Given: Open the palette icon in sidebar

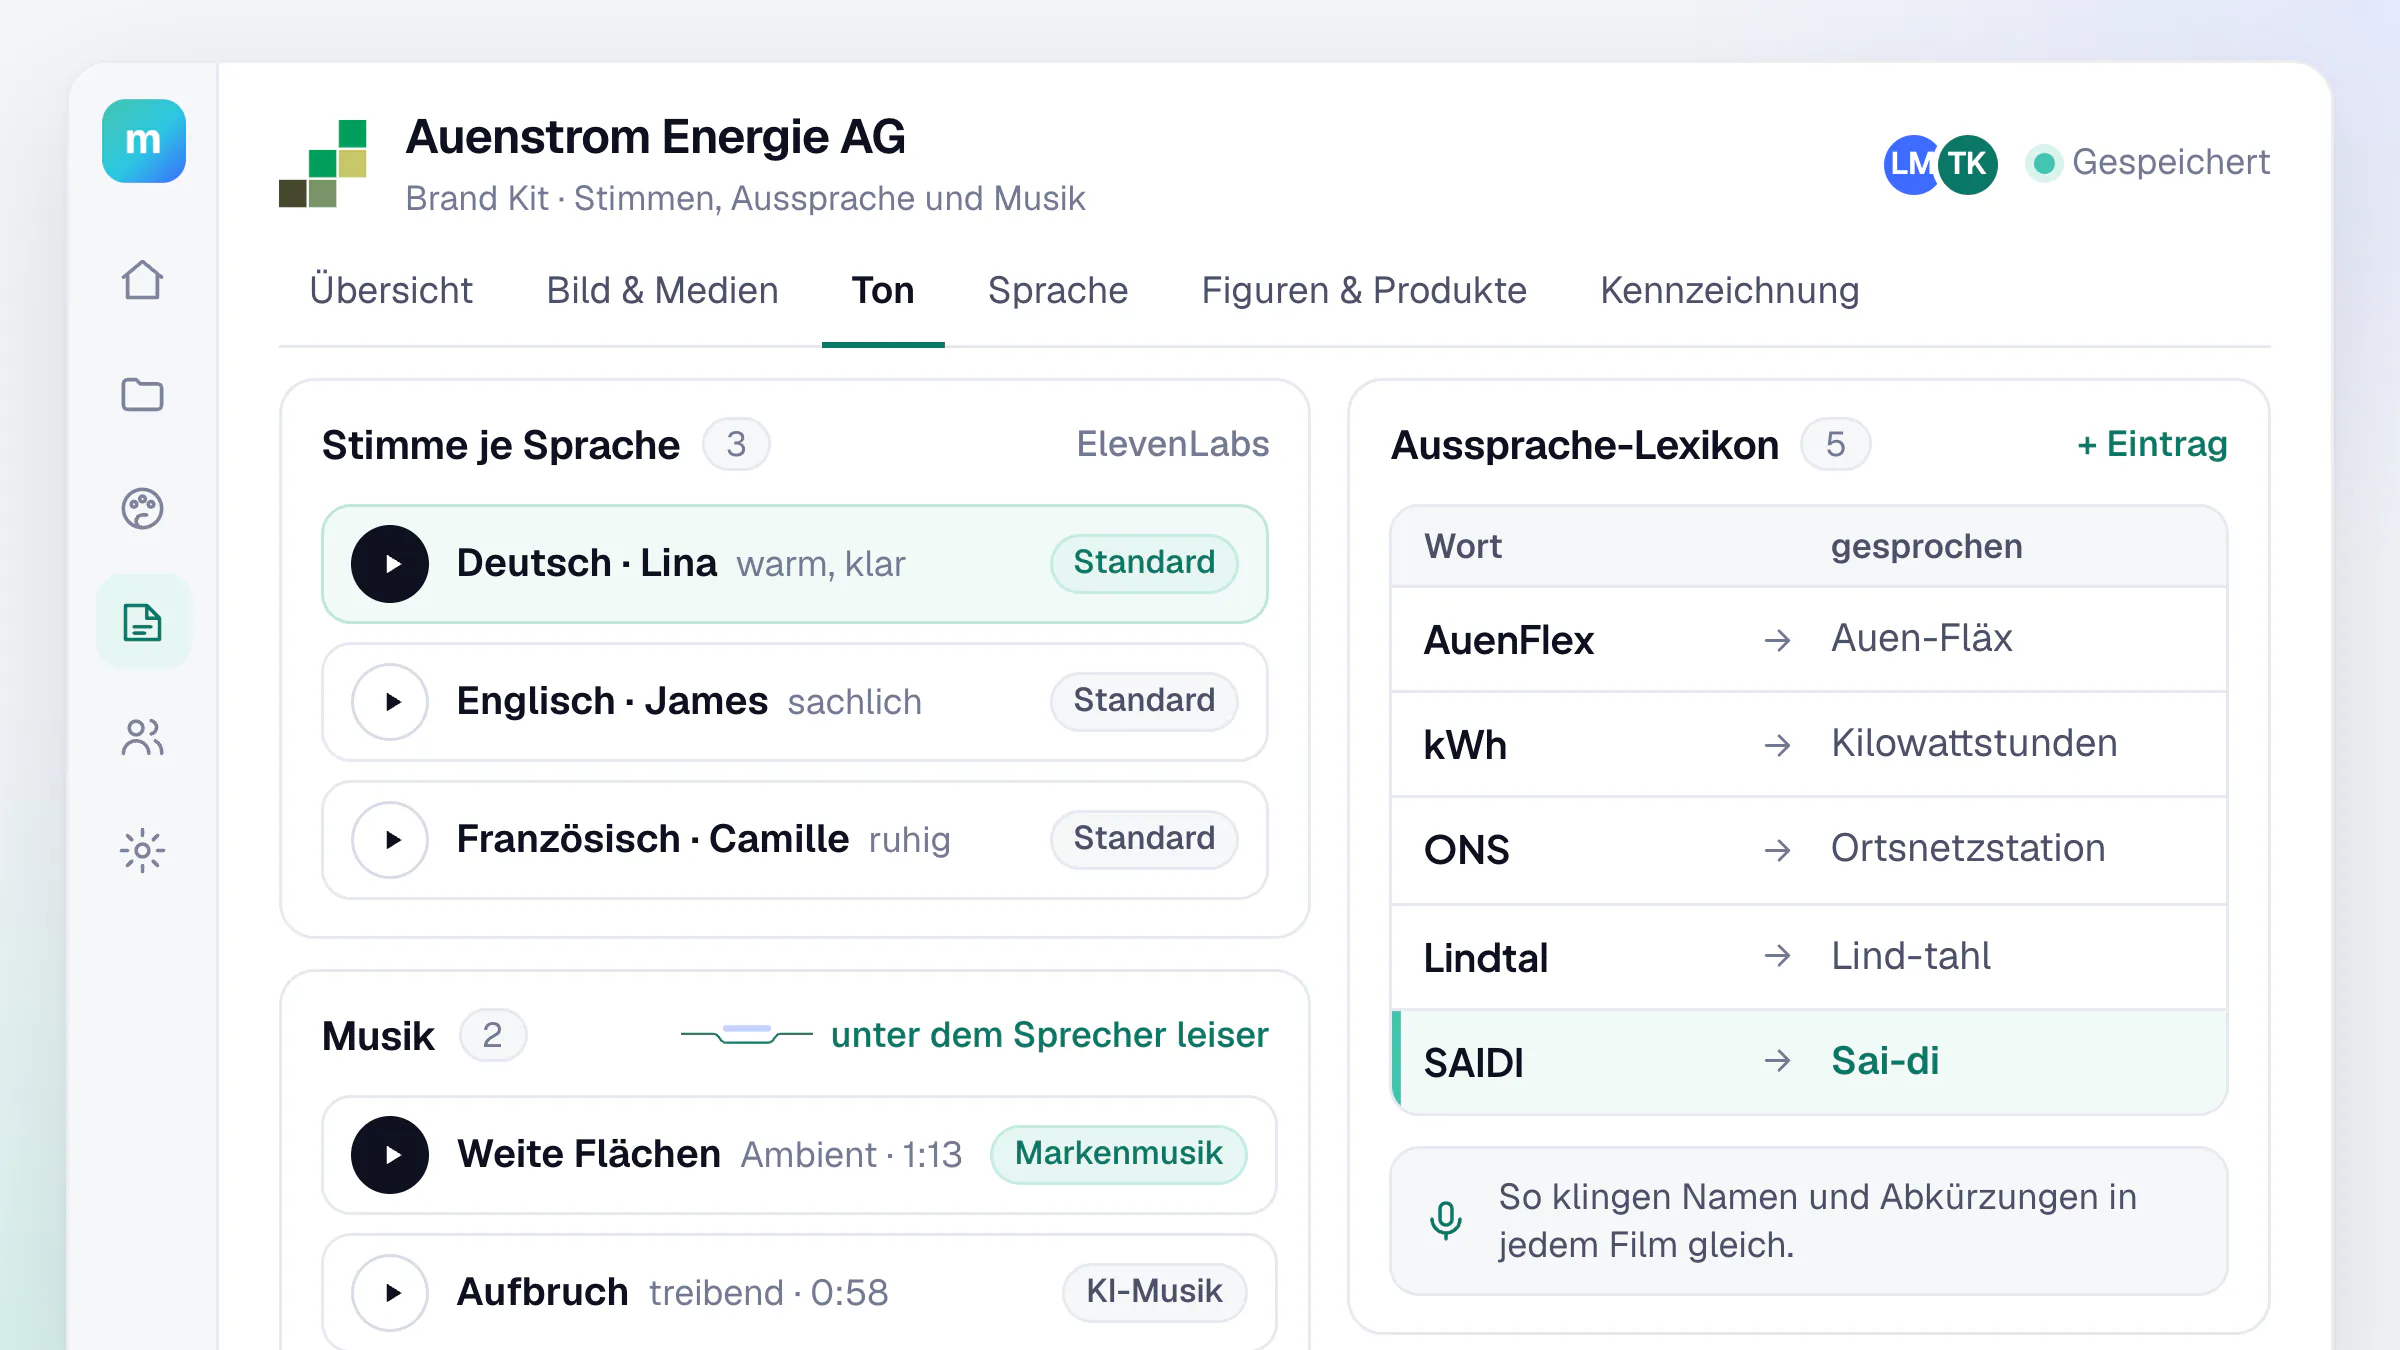Looking at the screenshot, I should (142, 508).
